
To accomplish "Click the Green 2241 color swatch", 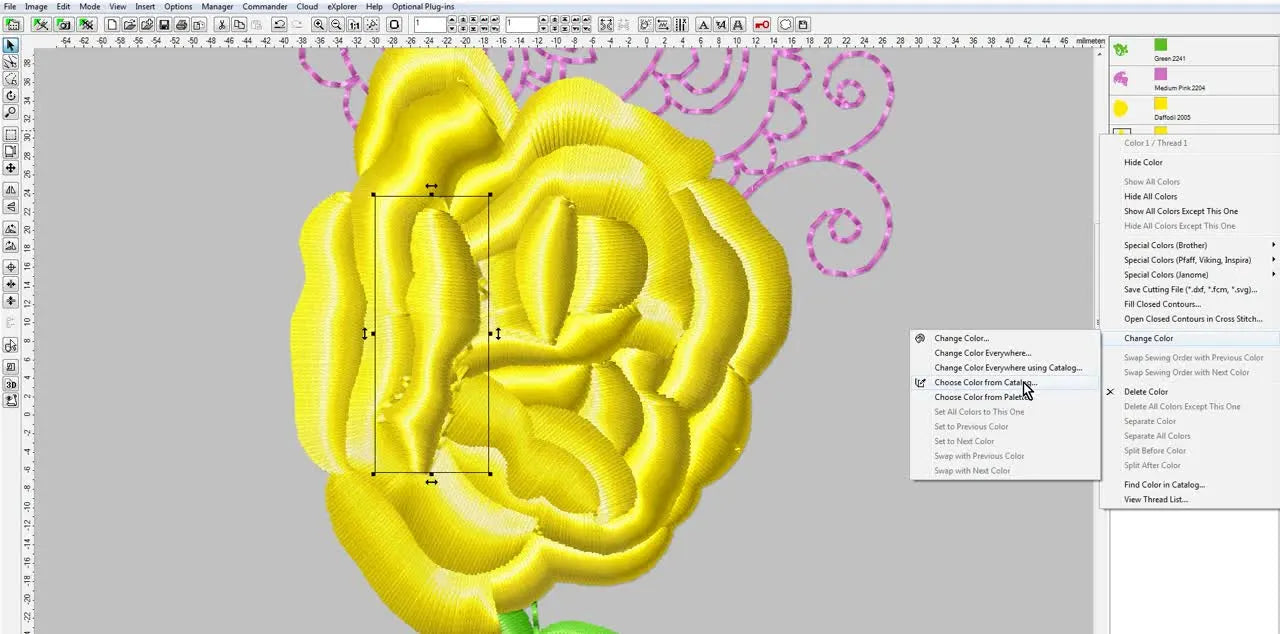I will point(1160,45).
